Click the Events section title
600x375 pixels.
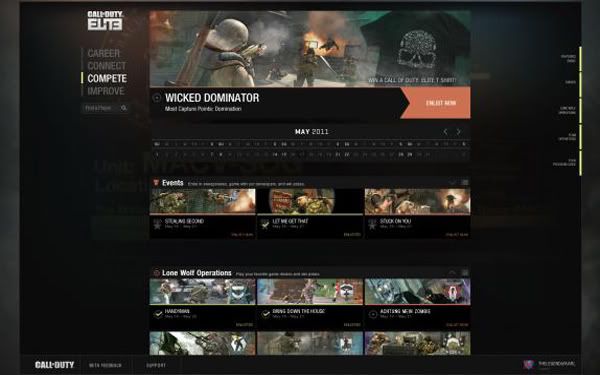click(x=173, y=183)
